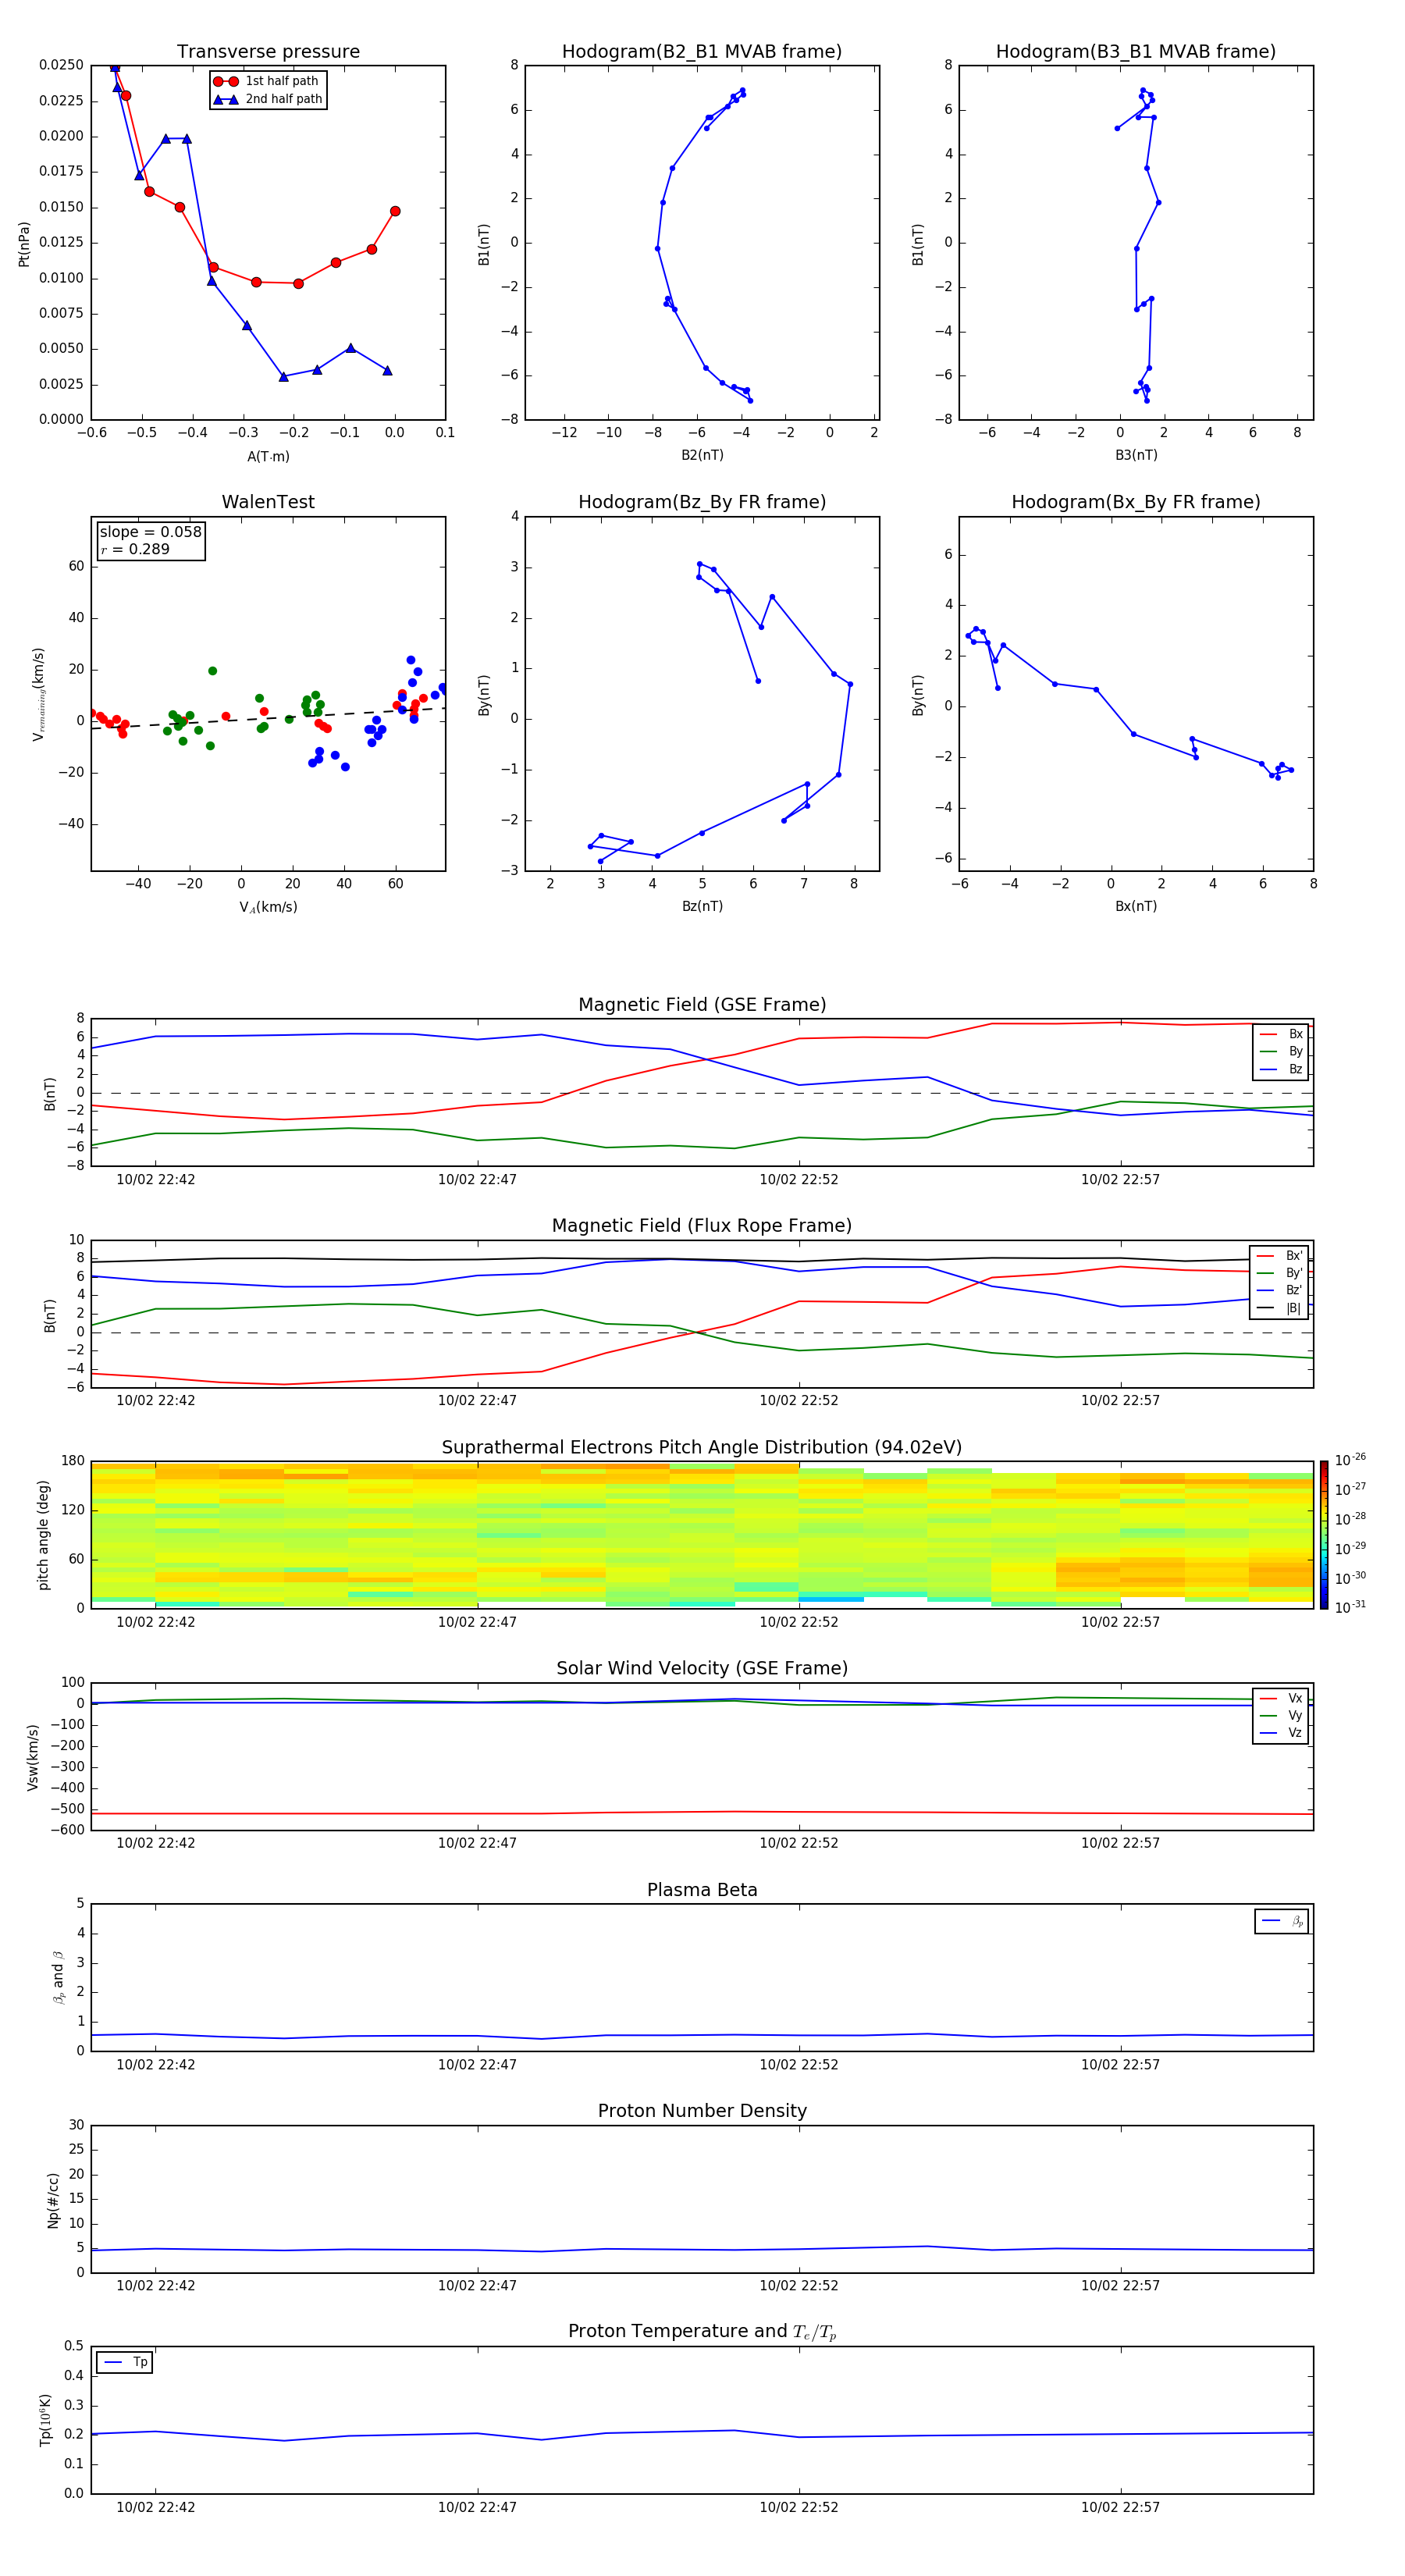Click '10/02 22:52' tick under Proton Temperature panel
Image resolution: width=1405 pixels, height=2576 pixels.
coord(799,2507)
